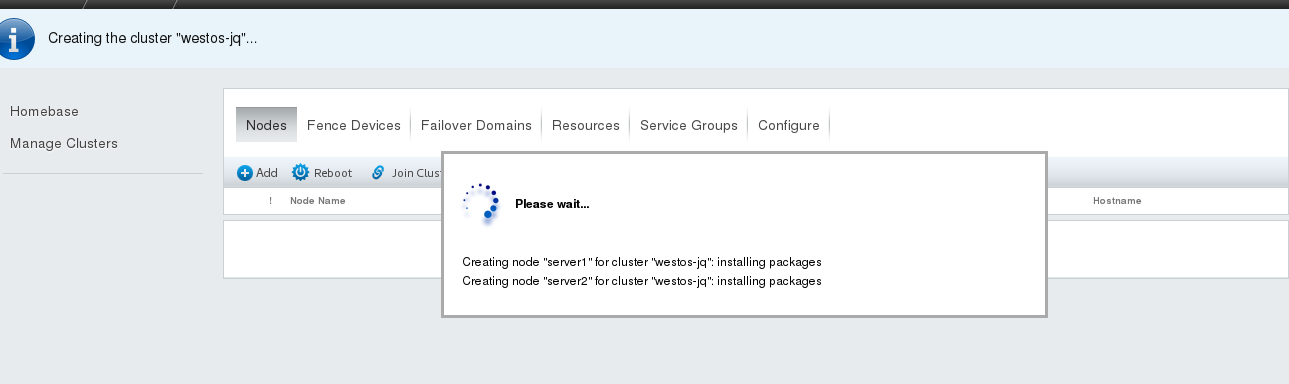The width and height of the screenshot is (1289, 384).
Task: Click the Reboot label in the toolbar
Action: coord(333,173)
